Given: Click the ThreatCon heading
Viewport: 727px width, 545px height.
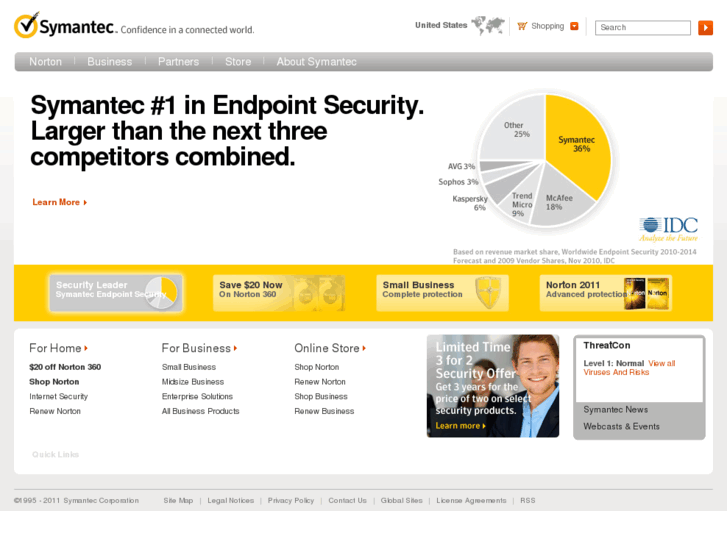Looking at the screenshot, I should [x=606, y=345].
